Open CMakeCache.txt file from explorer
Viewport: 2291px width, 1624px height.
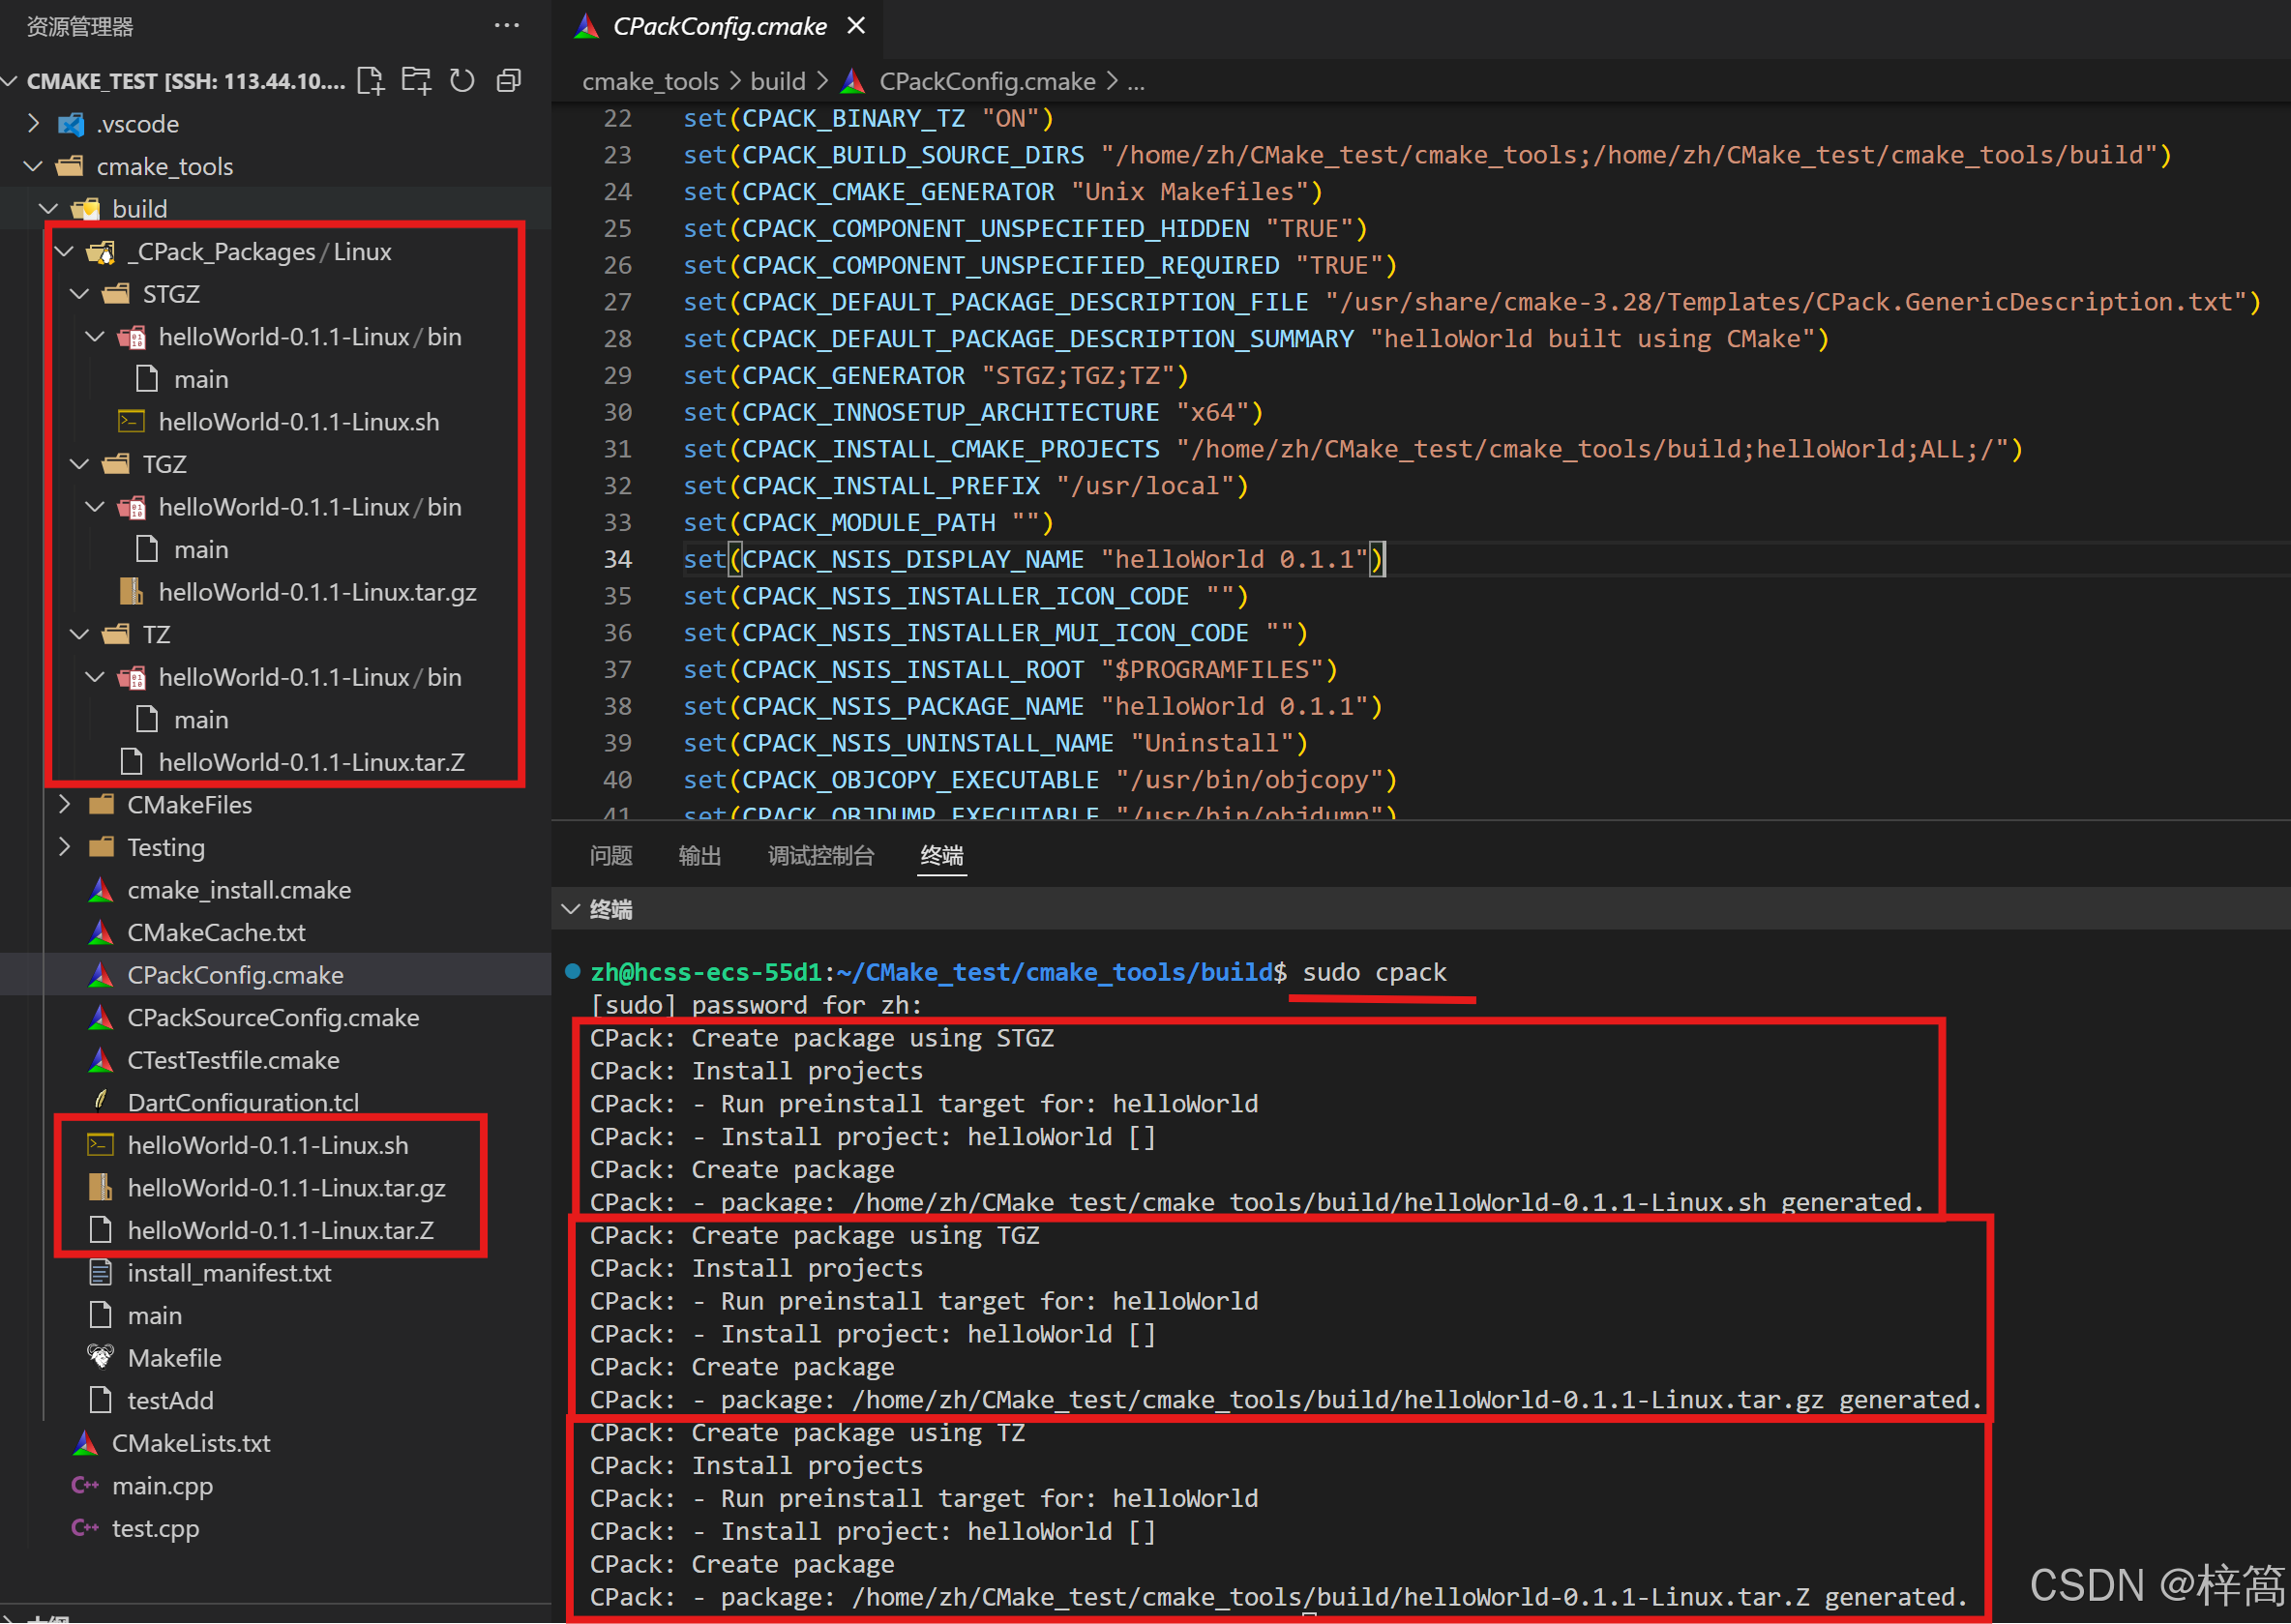[216, 932]
